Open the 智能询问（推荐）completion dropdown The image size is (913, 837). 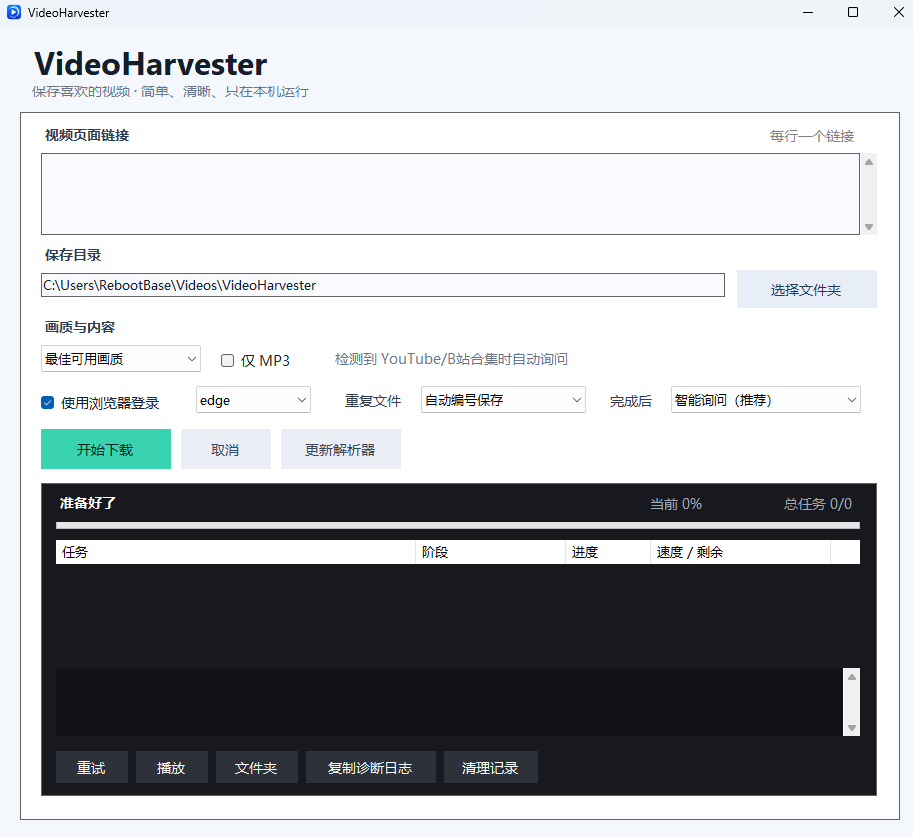(766, 400)
